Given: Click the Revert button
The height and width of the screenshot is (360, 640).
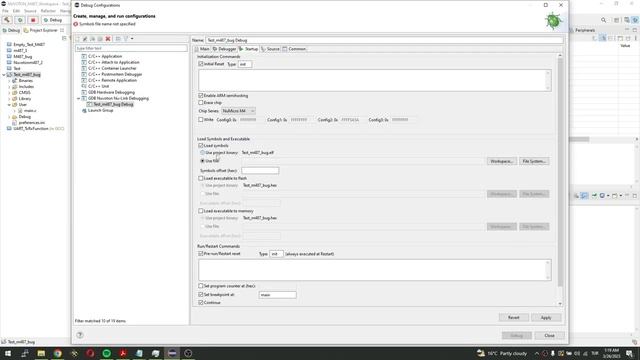Looking at the screenshot, I should 513,318.
